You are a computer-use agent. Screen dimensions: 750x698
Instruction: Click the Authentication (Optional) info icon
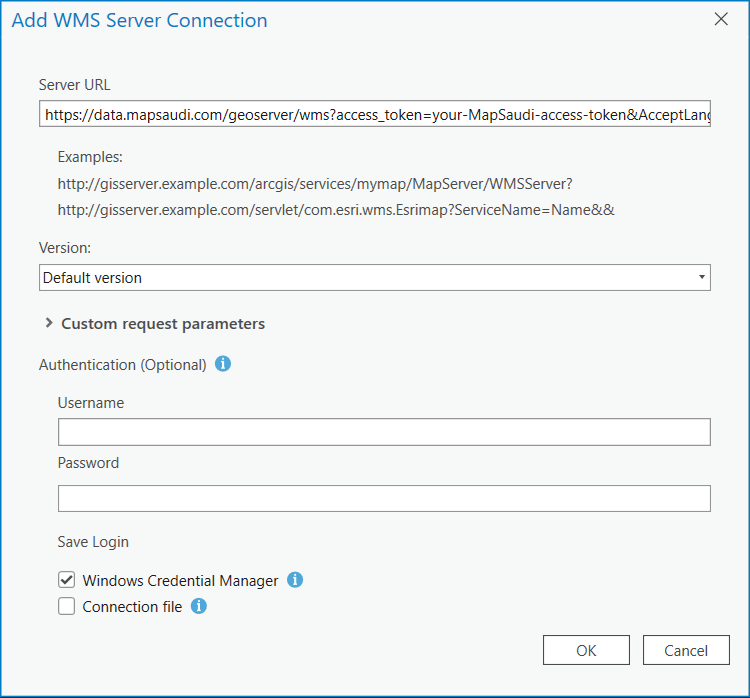[223, 364]
